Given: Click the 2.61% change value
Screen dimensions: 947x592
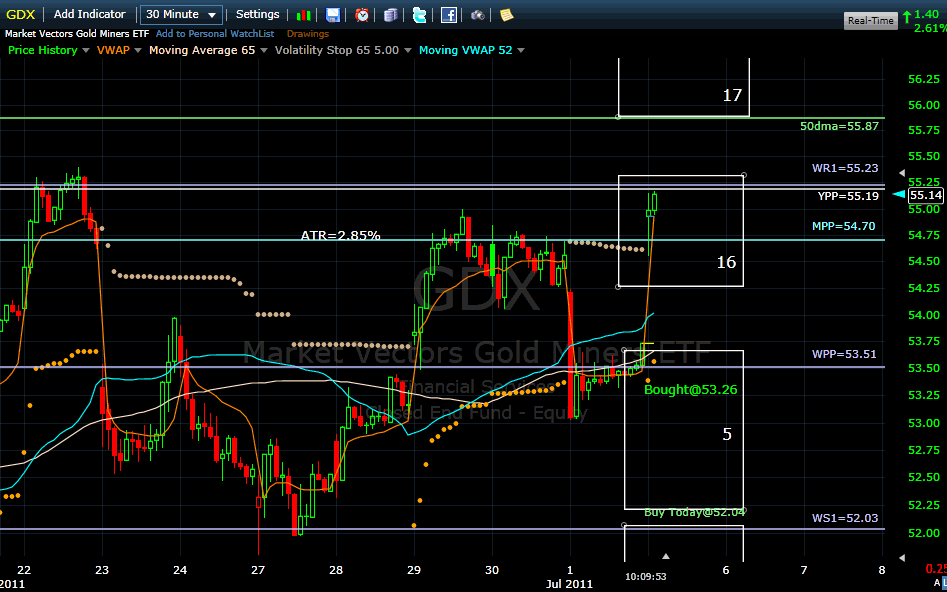Looking at the screenshot, I should [930, 28].
